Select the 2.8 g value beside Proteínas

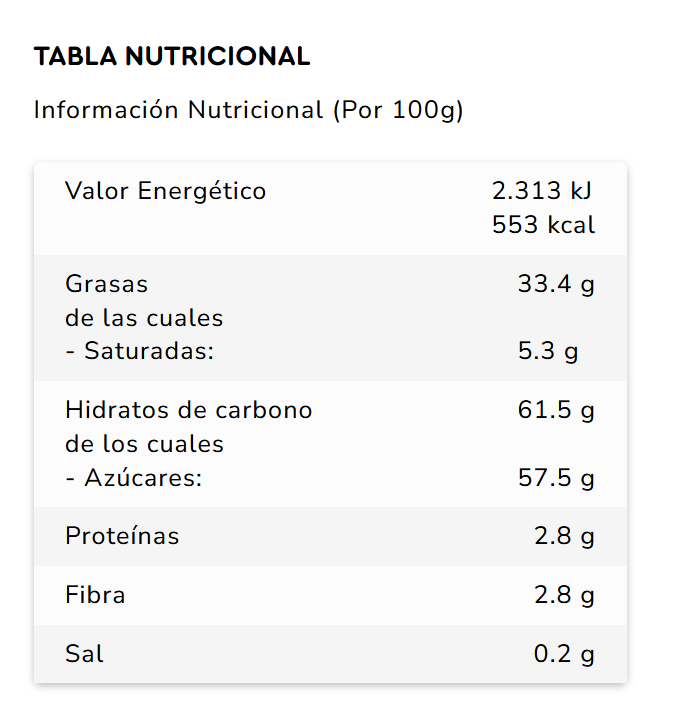(564, 536)
